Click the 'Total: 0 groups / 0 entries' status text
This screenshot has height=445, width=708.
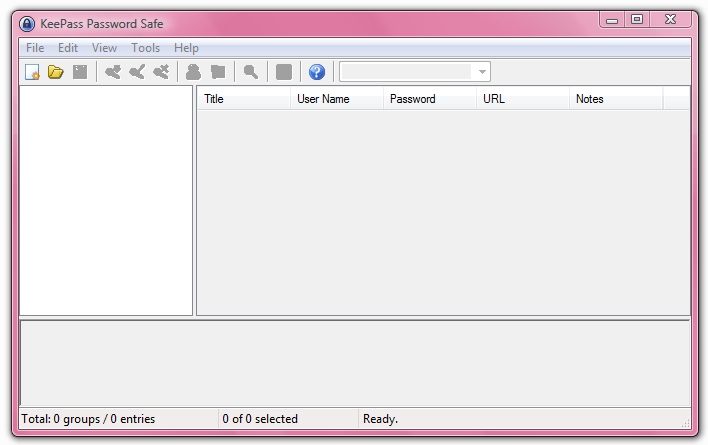coord(88,419)
